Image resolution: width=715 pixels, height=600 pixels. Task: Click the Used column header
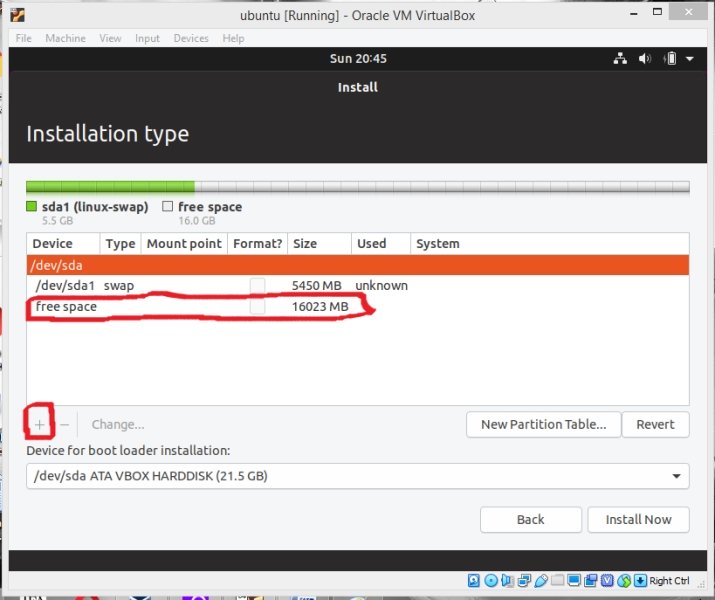[381, 243]
